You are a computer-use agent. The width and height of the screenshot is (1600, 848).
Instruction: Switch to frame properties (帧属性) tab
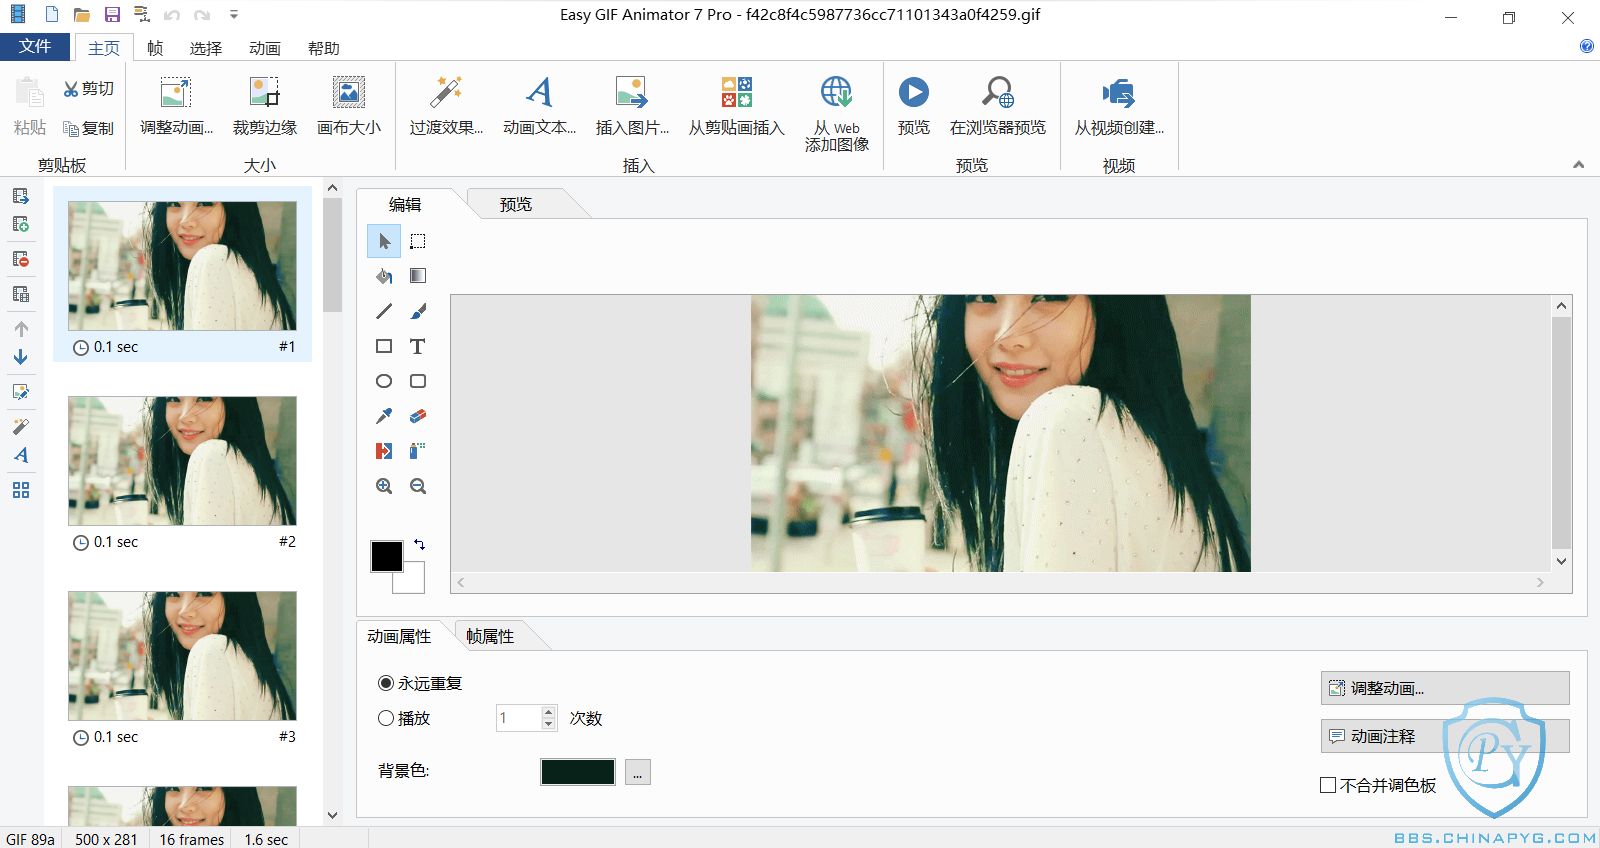(x=490, y=636)
